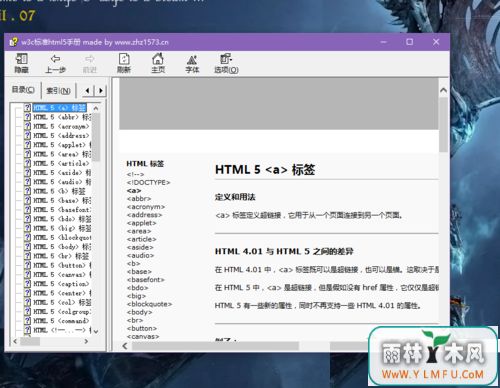Screen dimensions: 500x388
Task: Switch to the 目录(C) contents tab
Action: click(x=23, y=90)
